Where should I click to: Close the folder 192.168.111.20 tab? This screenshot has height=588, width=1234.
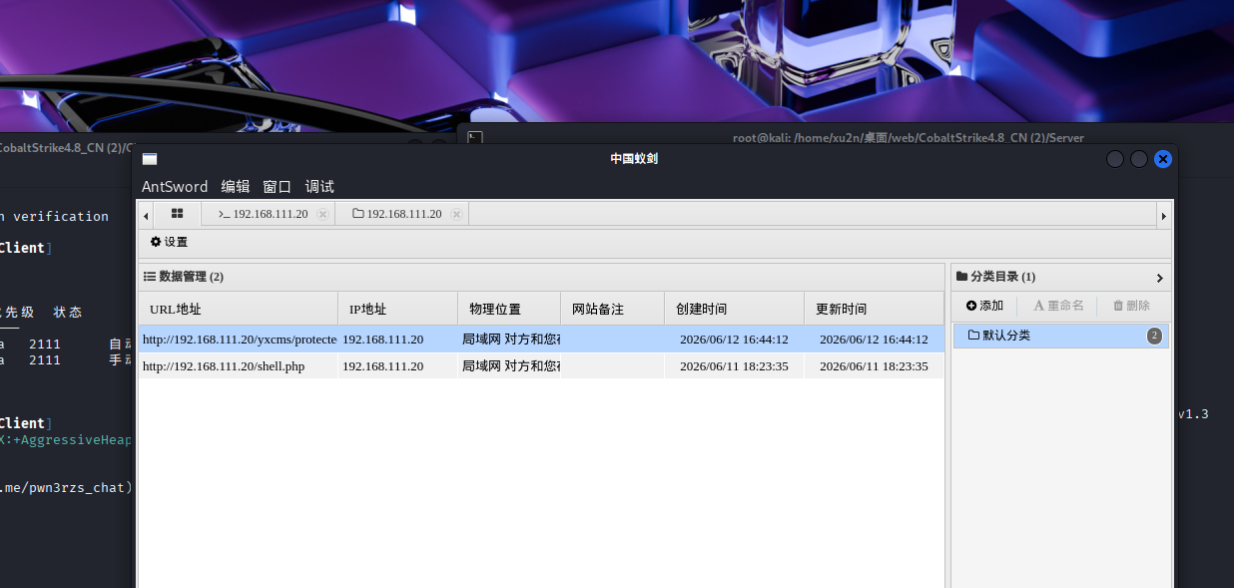click(x=456, y=214)
